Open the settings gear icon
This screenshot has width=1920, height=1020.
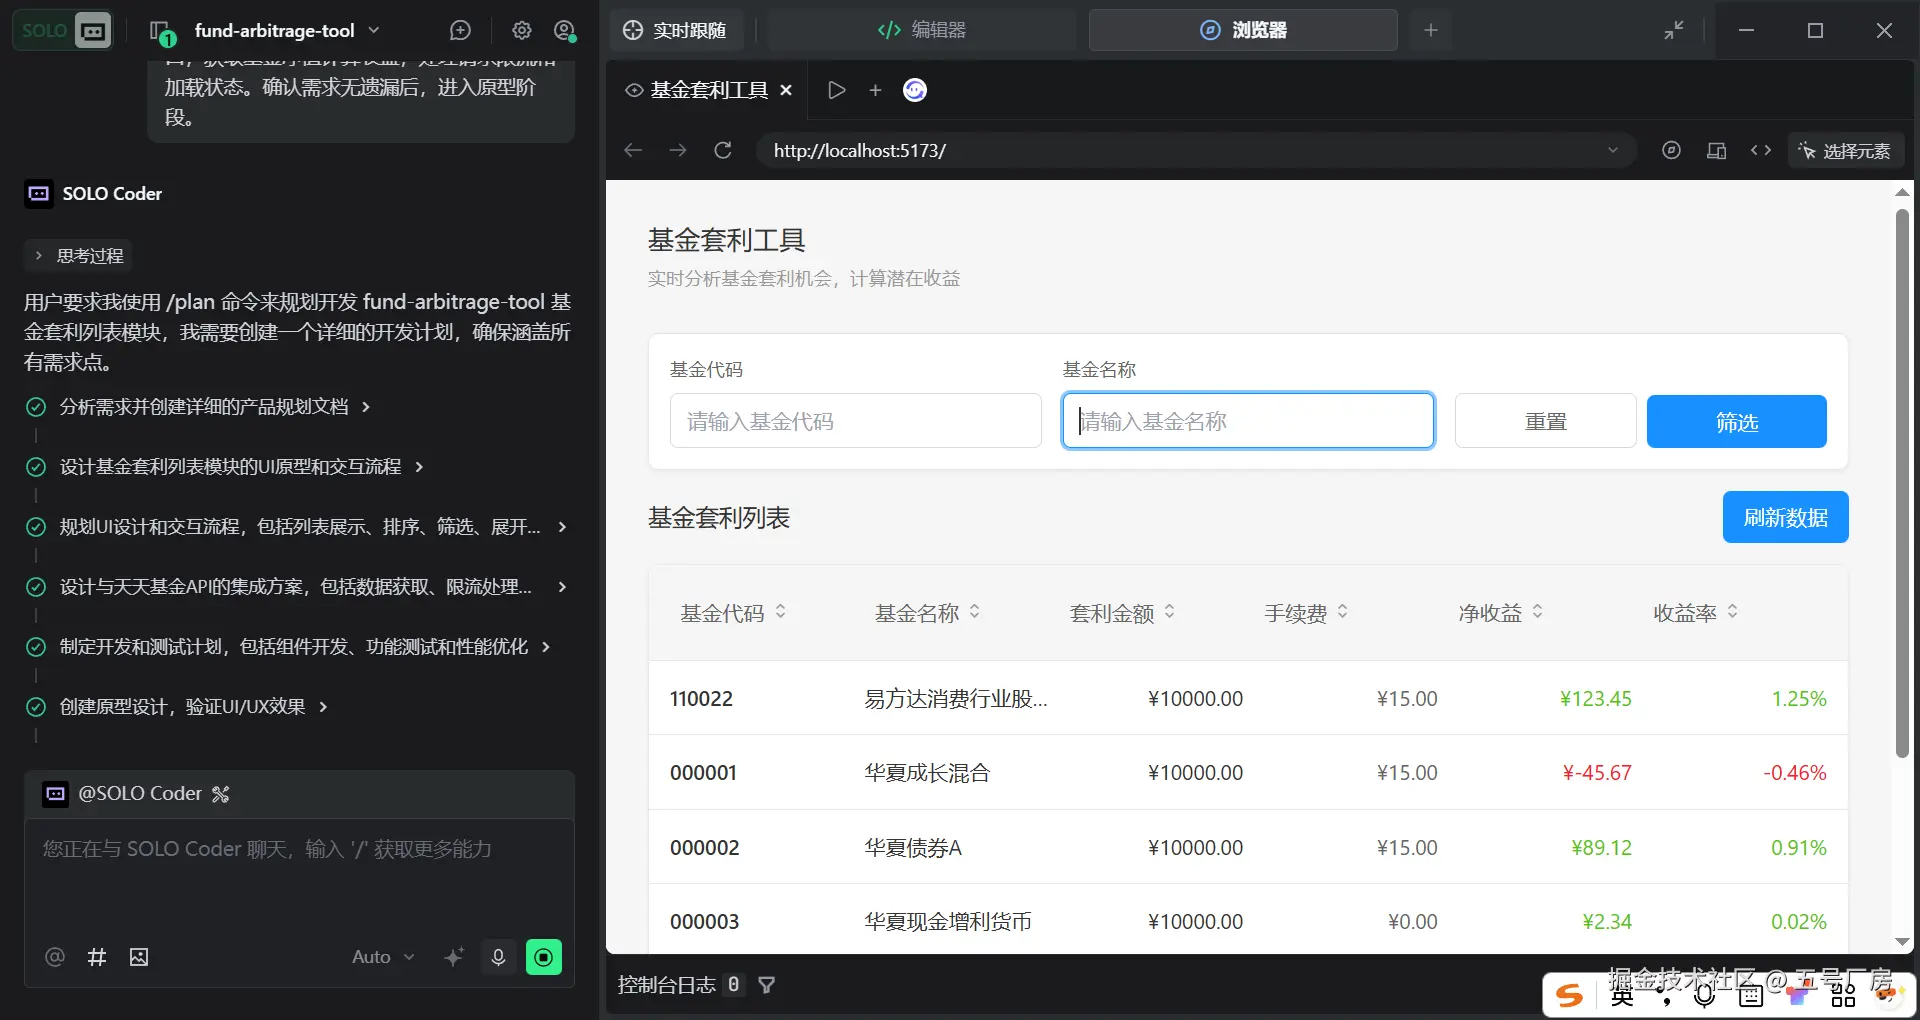pos(522,31)
